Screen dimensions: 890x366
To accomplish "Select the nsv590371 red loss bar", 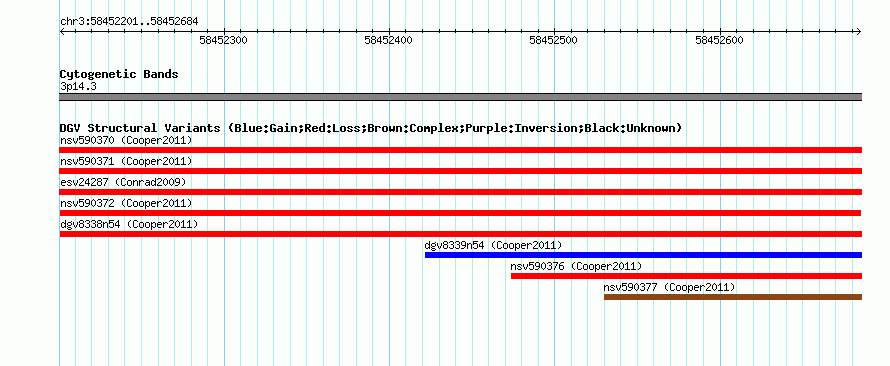I will click(460, 171).
